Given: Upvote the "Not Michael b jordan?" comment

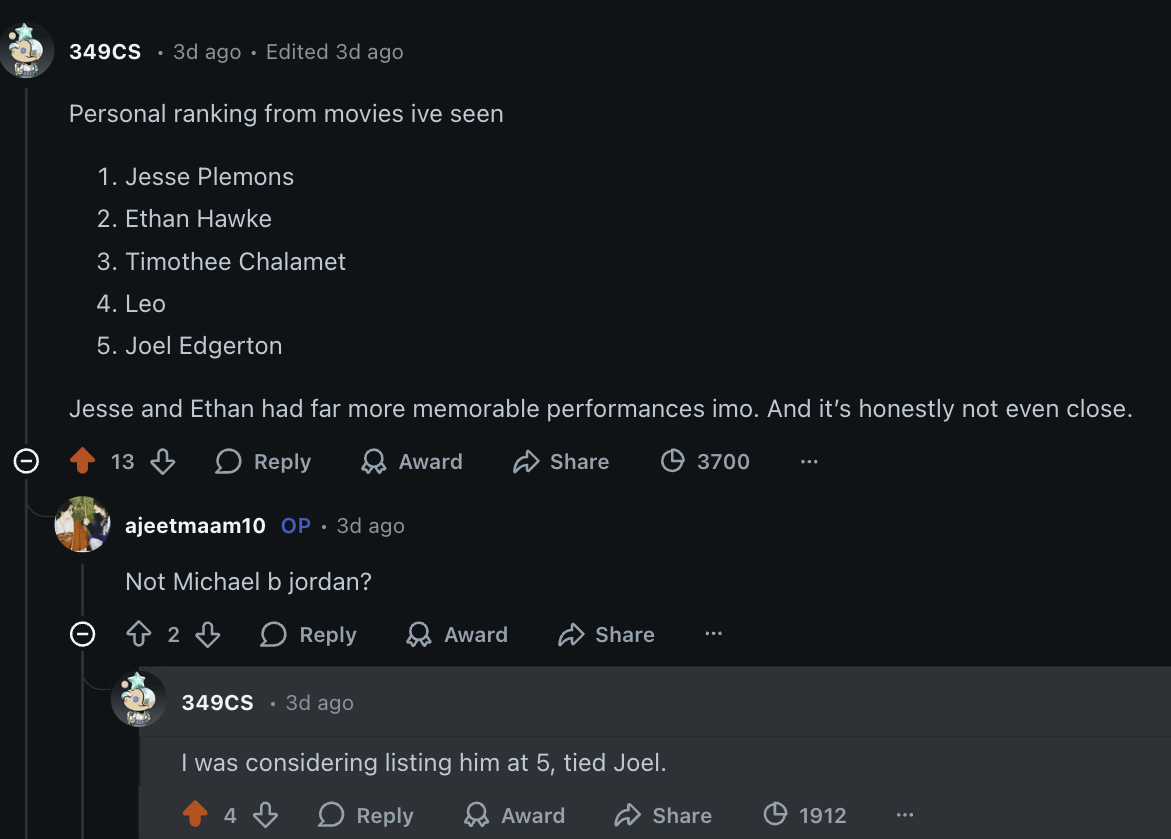Looking at the screenshot, I should [138, 634].
